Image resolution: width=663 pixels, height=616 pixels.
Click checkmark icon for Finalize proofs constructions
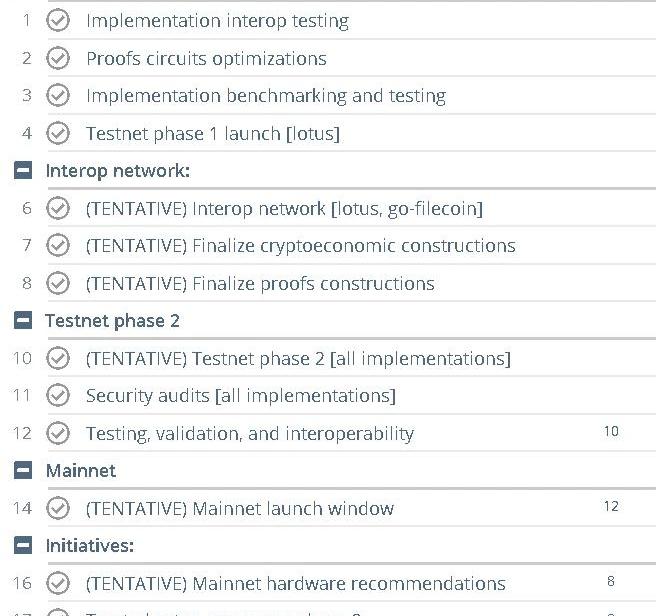pos(58,283)
